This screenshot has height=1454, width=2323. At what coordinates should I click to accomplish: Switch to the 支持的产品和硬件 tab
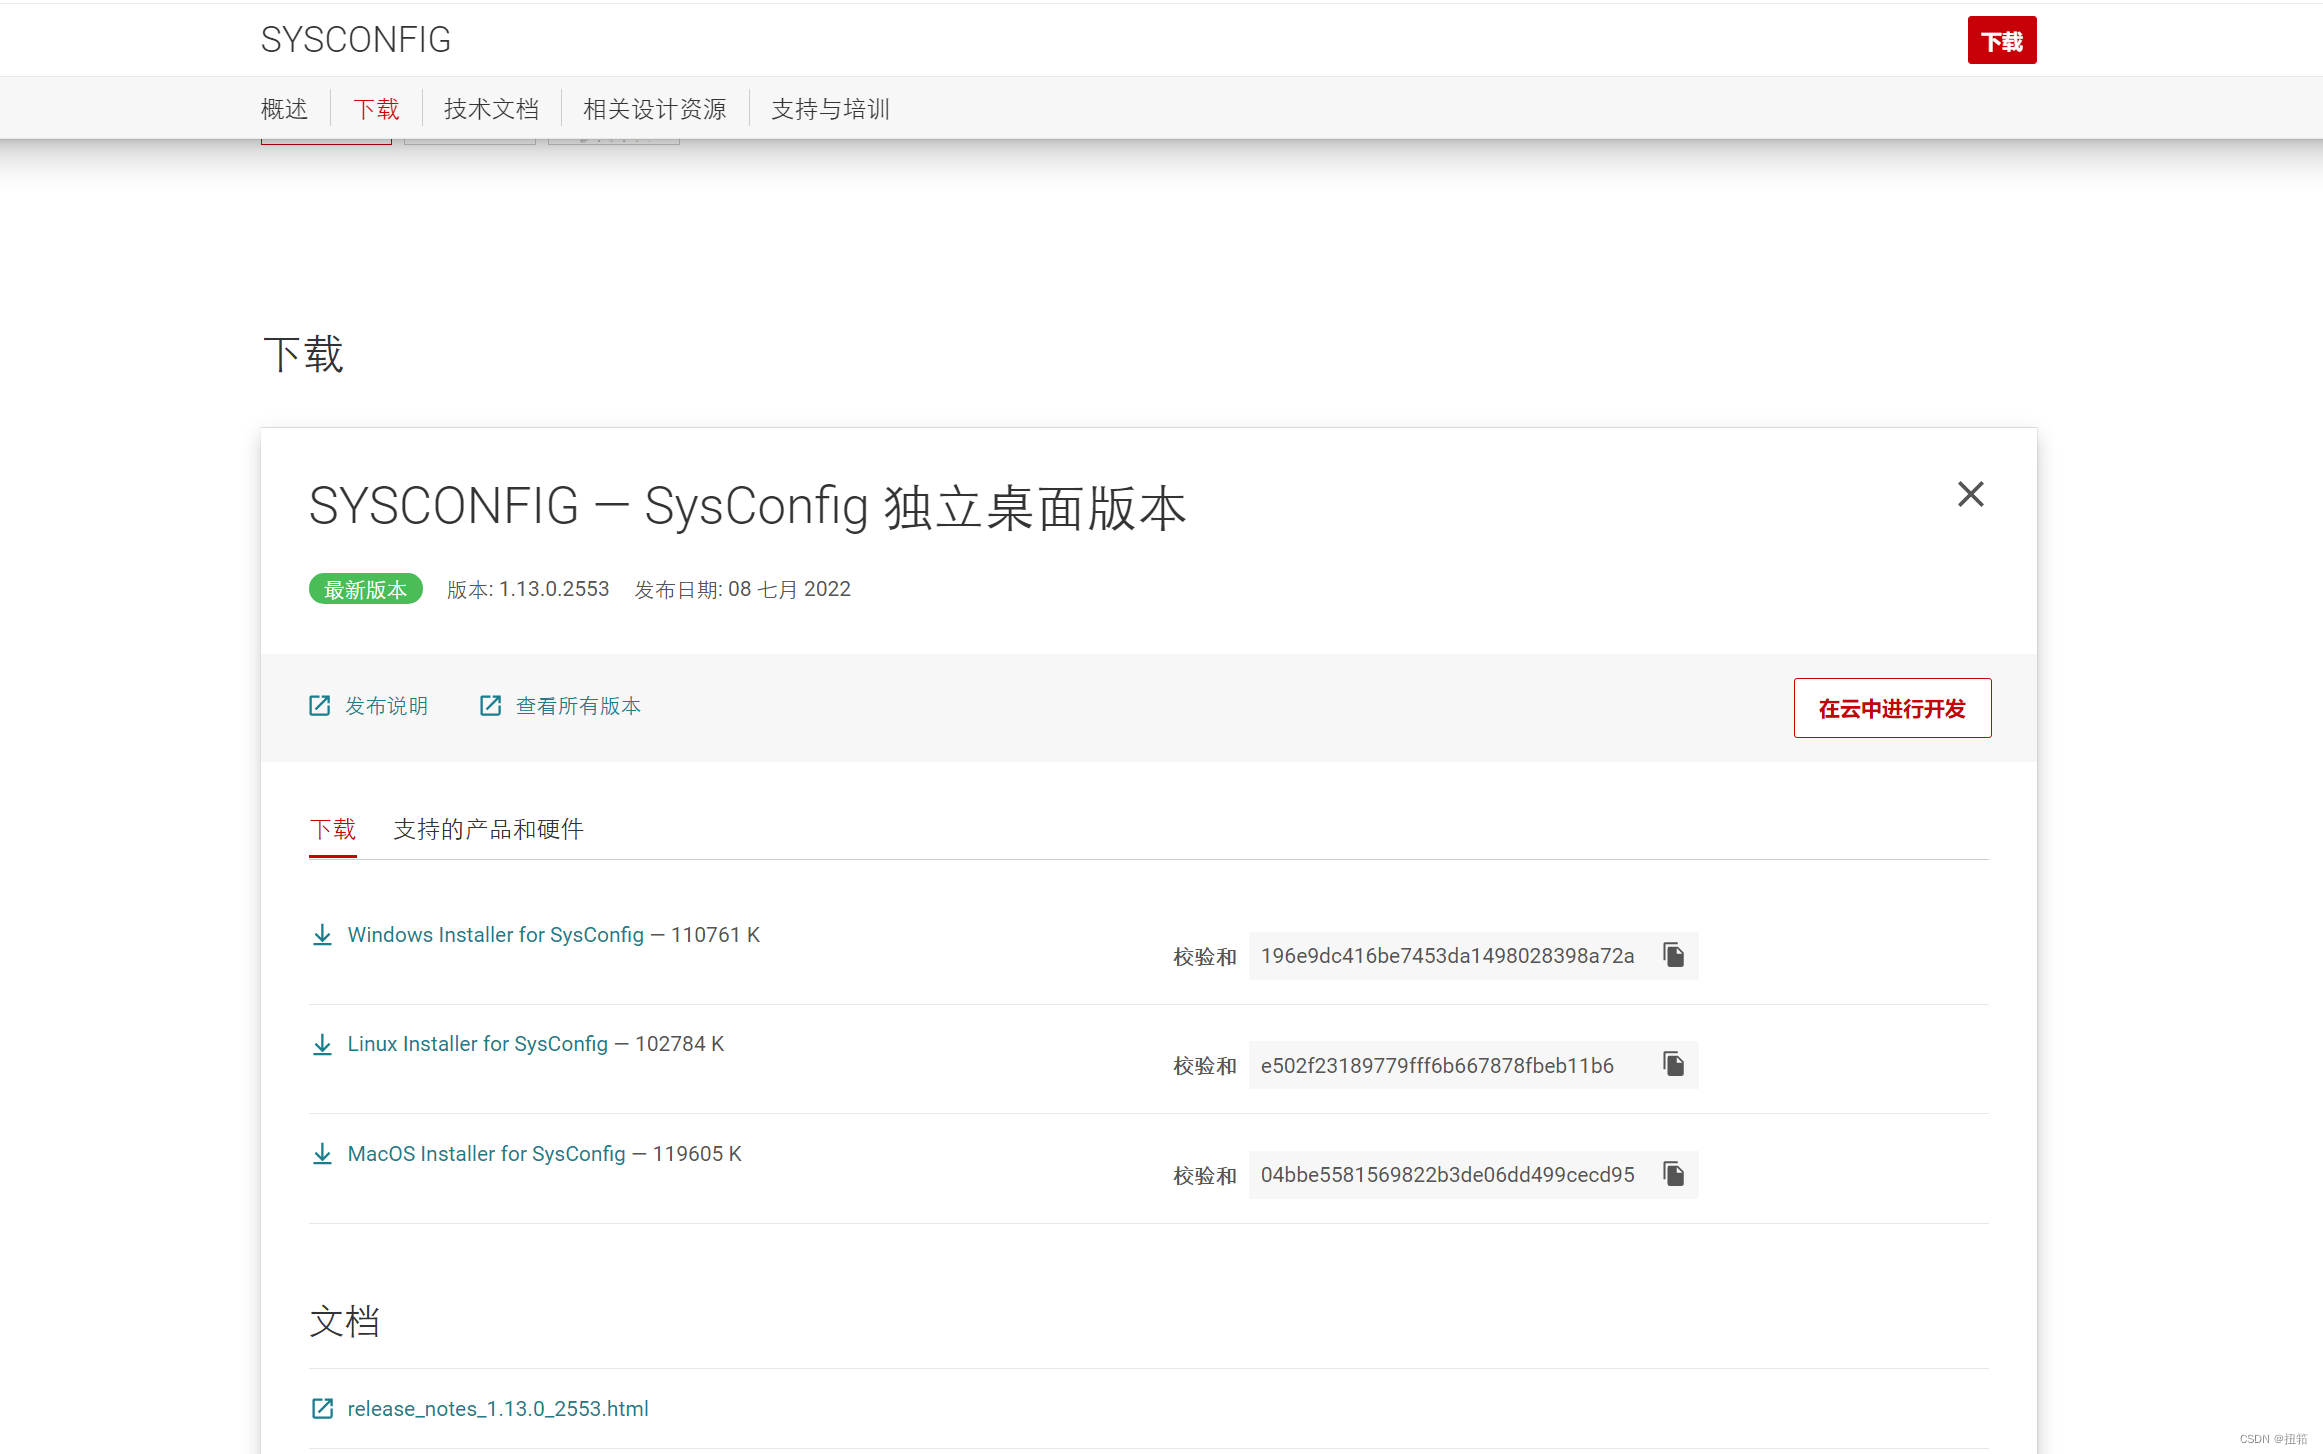(x=488, y=829)
